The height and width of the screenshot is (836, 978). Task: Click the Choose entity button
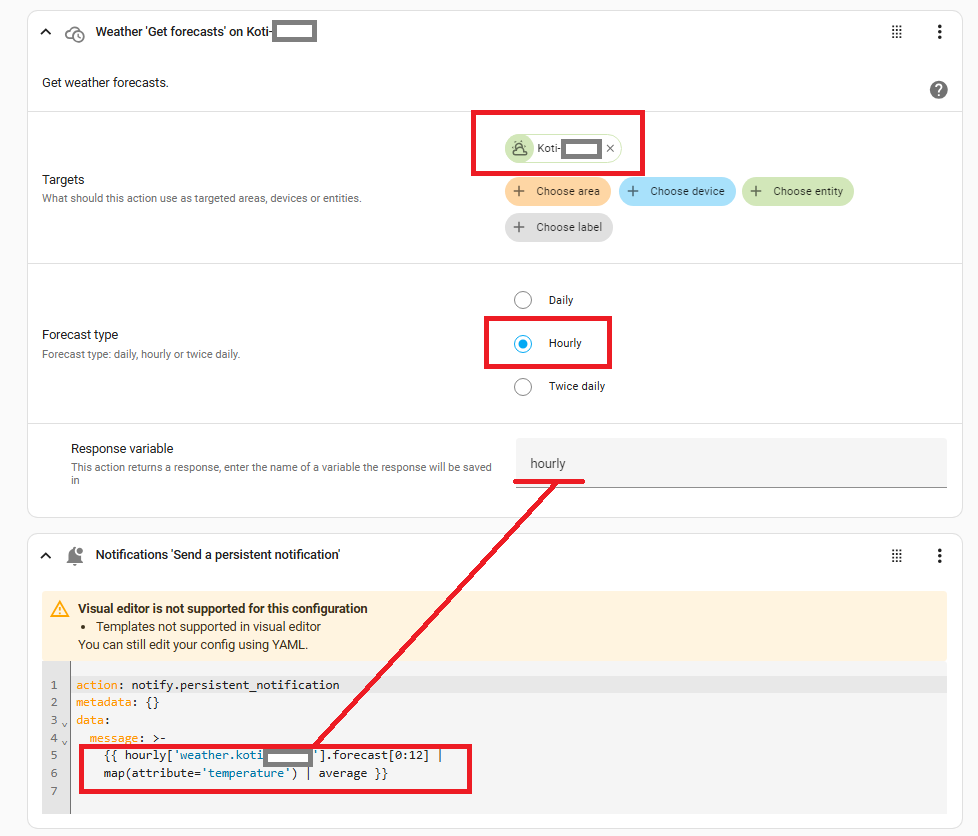[797, 191]
